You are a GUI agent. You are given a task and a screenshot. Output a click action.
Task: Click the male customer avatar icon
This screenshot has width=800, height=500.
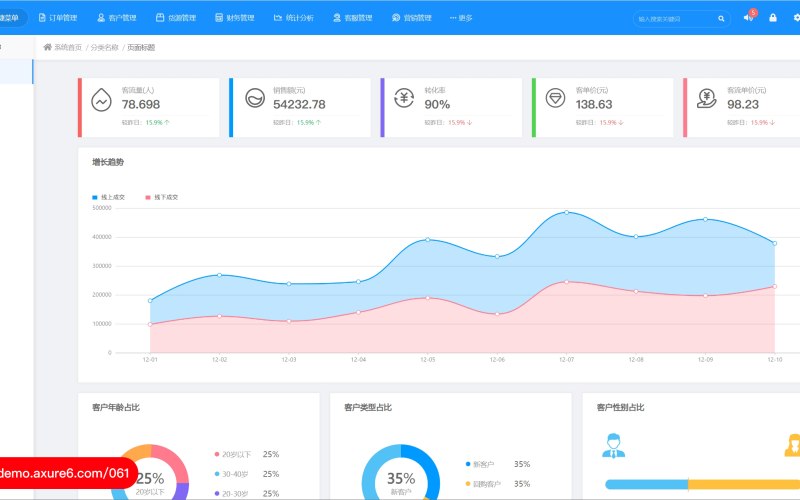(613, 445)
